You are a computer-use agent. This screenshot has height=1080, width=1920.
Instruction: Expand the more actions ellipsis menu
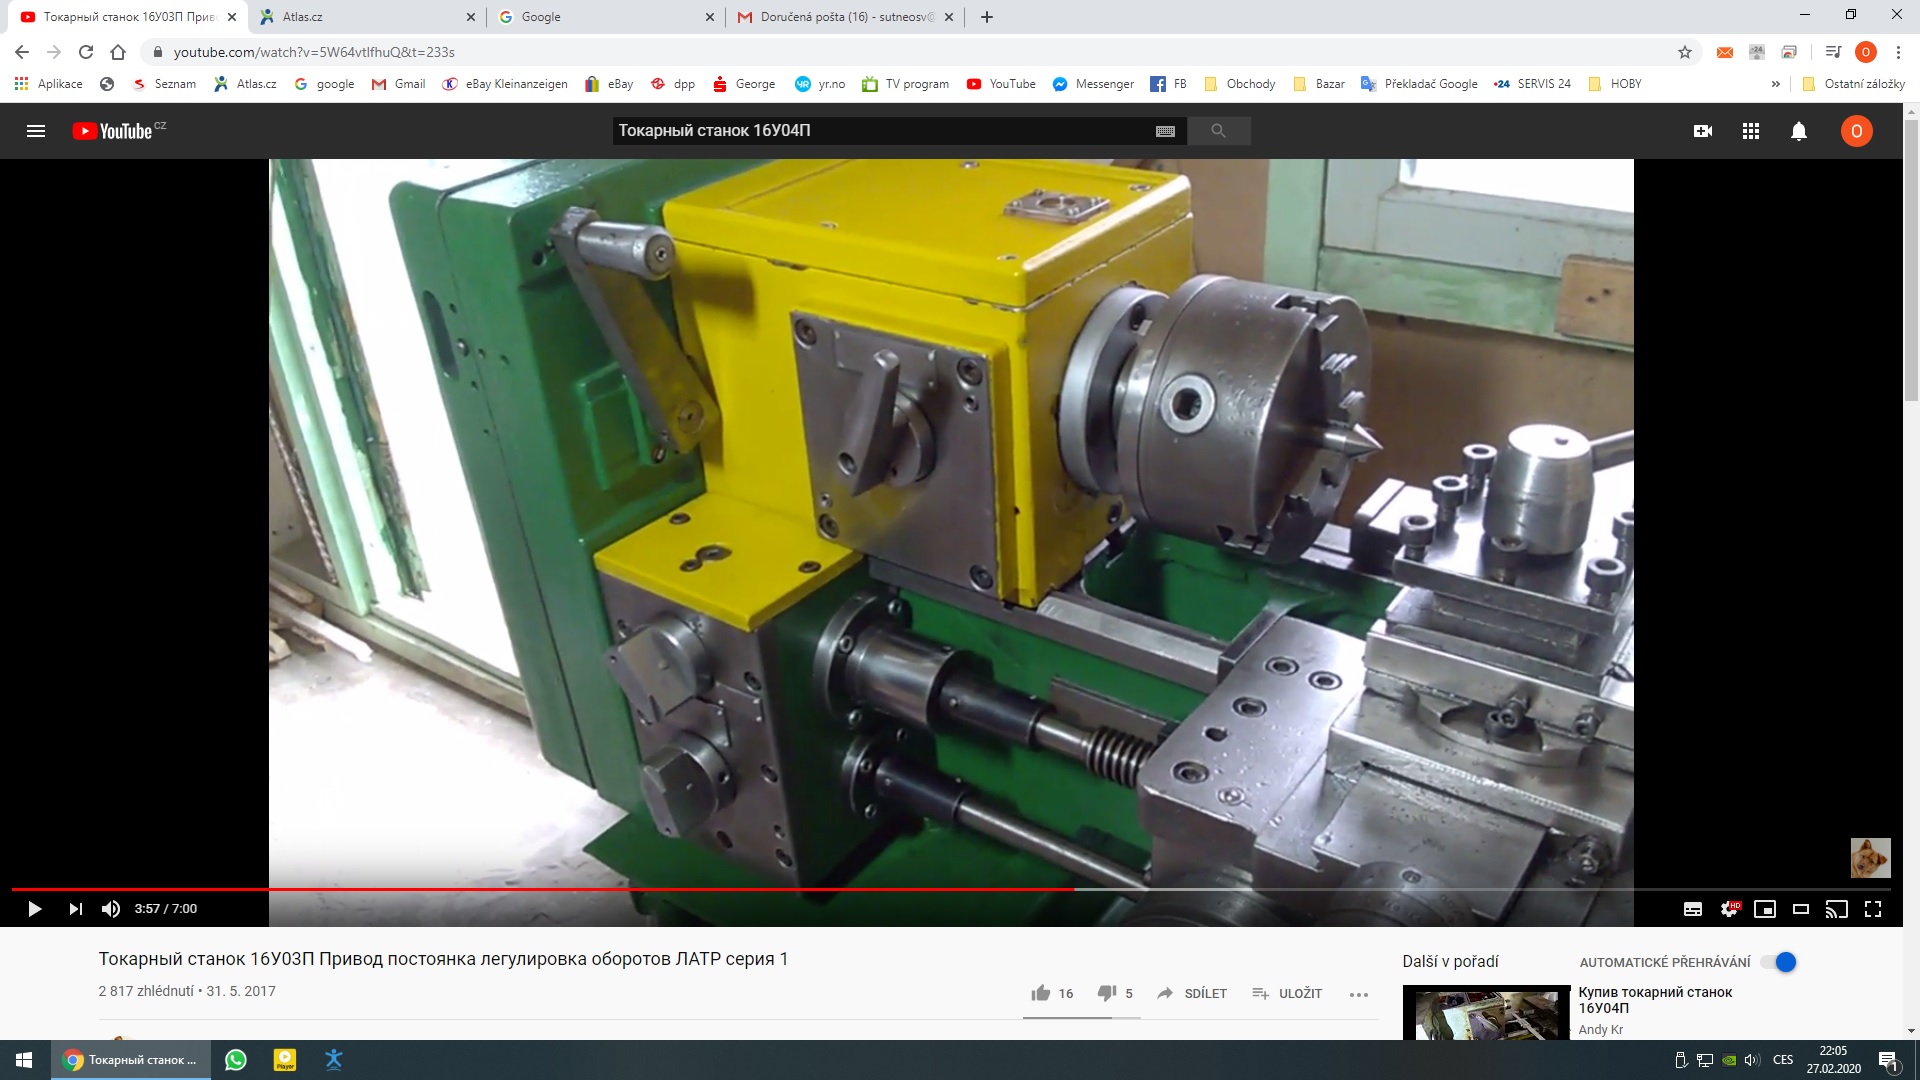(x=1358, y=994)
